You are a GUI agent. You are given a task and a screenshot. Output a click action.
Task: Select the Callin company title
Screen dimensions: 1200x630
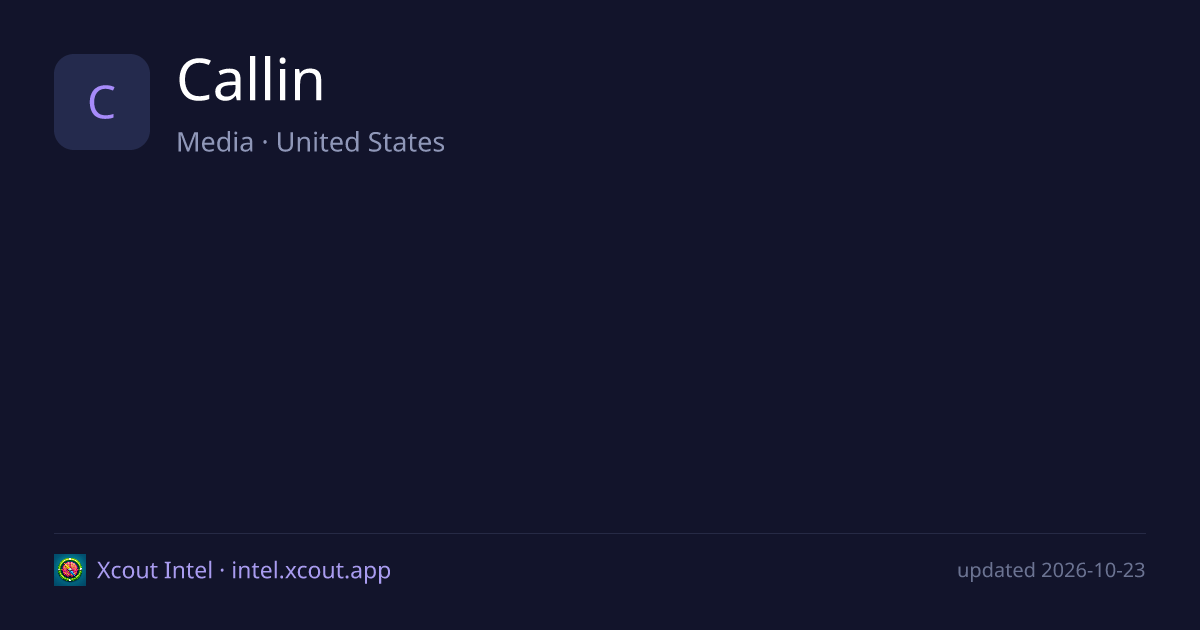pyautogui.click(x=251, y=80)
